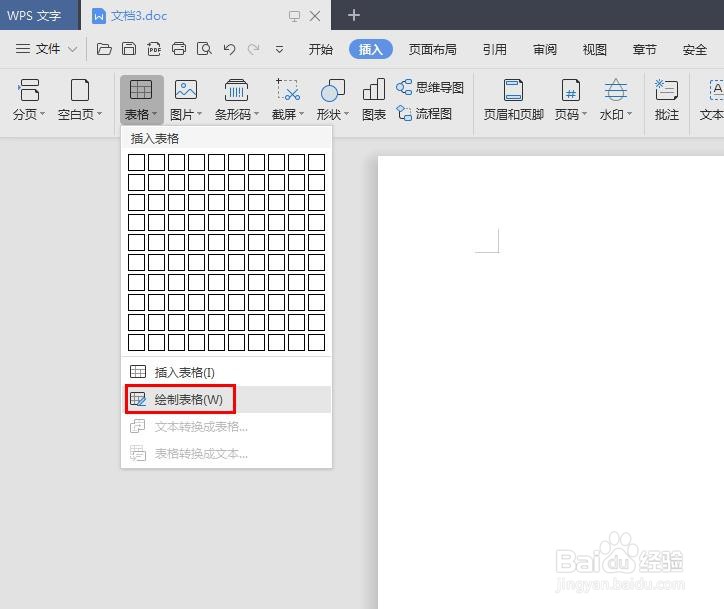Expand quick access toolbar customization arrow
This screenshot has width=724, height=609.
(279, 49)
